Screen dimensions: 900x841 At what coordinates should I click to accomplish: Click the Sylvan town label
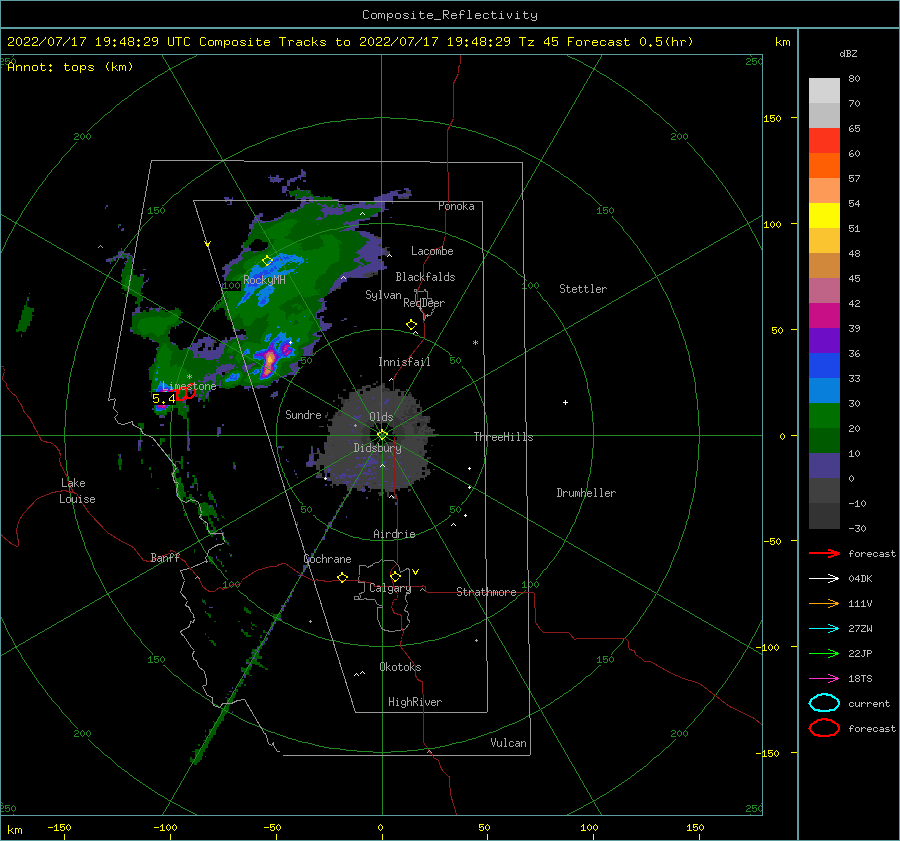383,295
